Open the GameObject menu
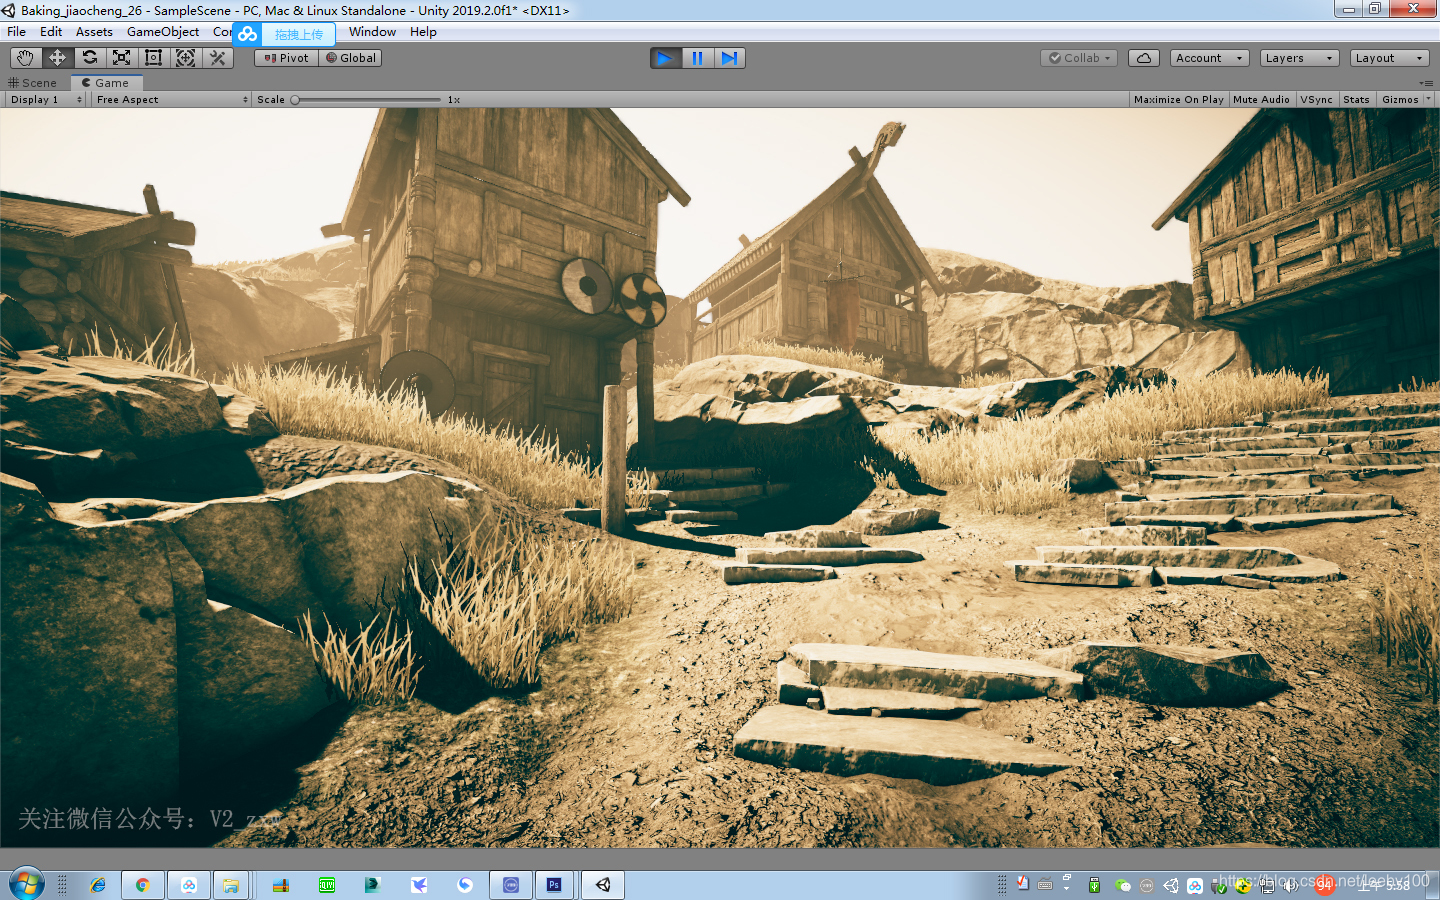The image size is (1440, 900). (x=163, y=32)
